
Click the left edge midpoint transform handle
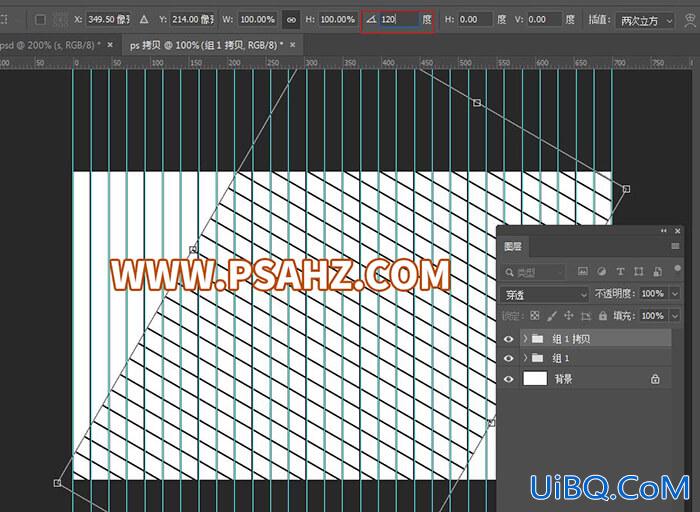click(x=193, y=250)
